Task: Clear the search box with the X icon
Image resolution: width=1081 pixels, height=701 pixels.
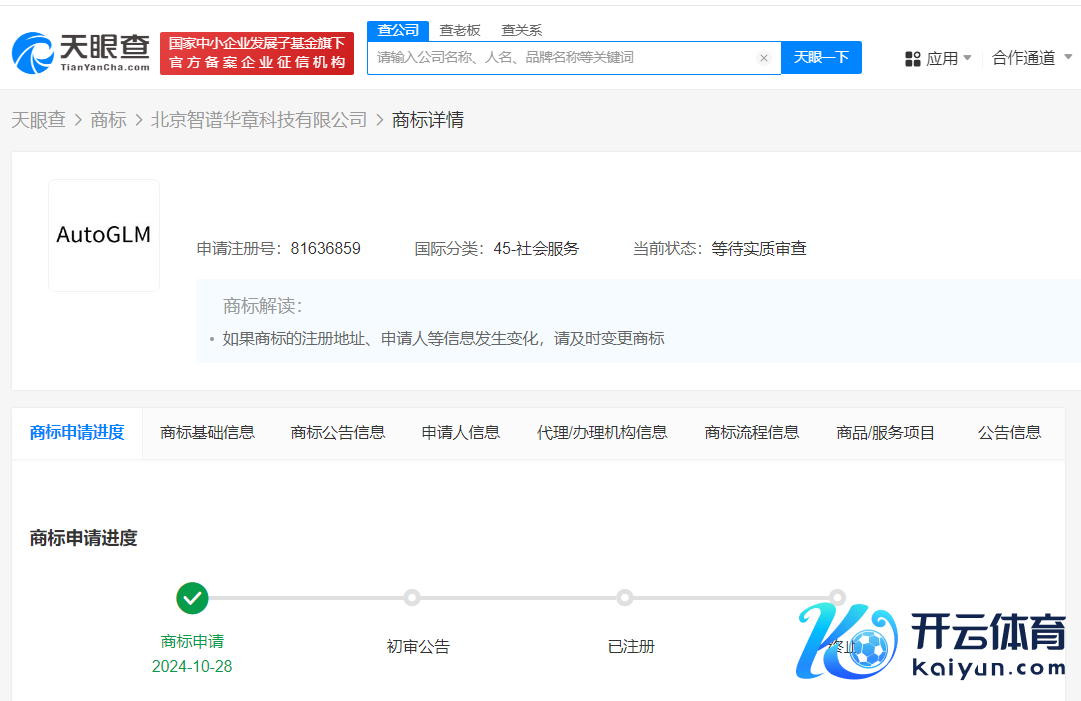Action: [764, 58]
